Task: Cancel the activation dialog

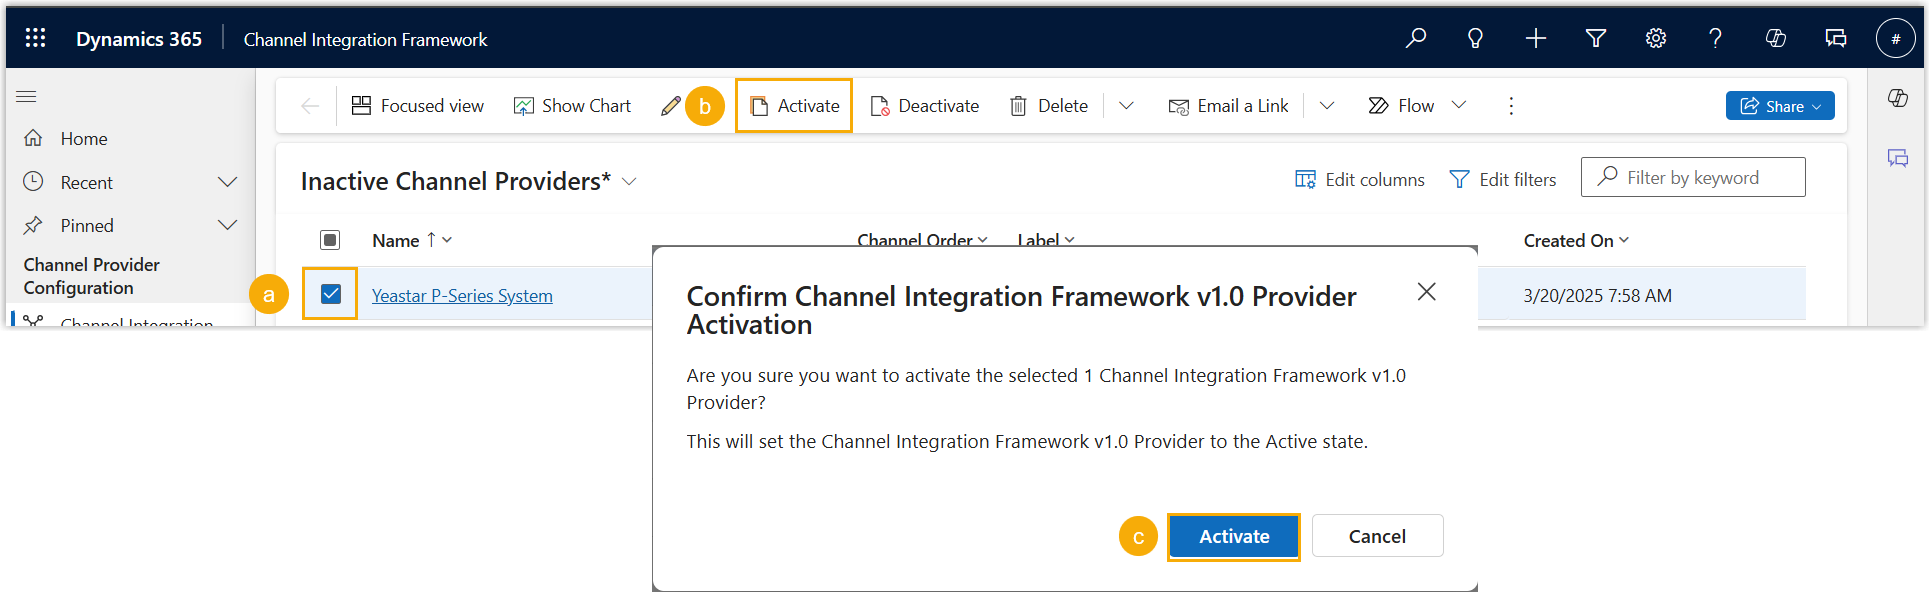Action: coord(1376,537)
